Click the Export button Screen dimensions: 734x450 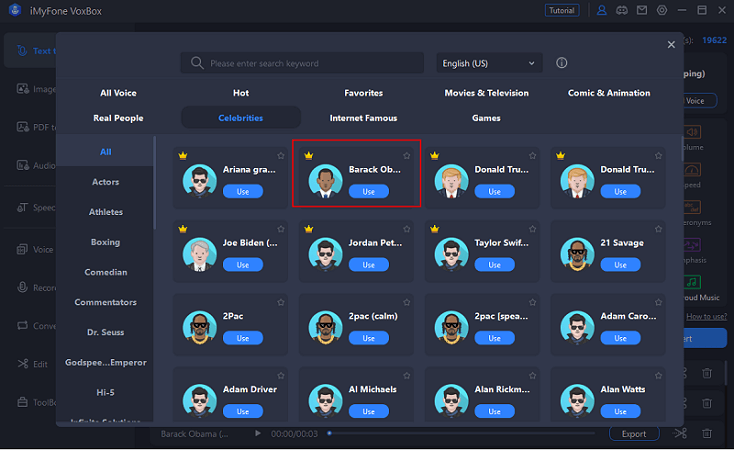coord(634,434)
